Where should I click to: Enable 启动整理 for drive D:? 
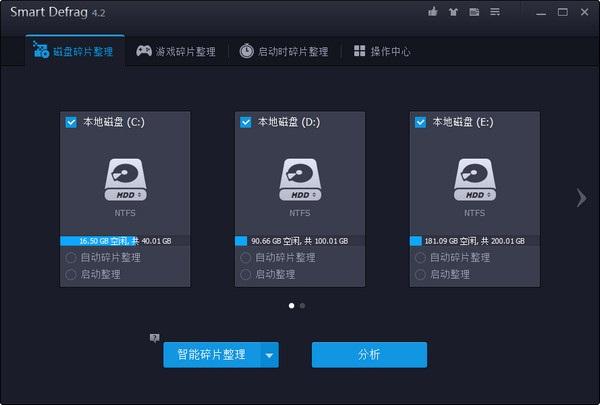(246, 274)
